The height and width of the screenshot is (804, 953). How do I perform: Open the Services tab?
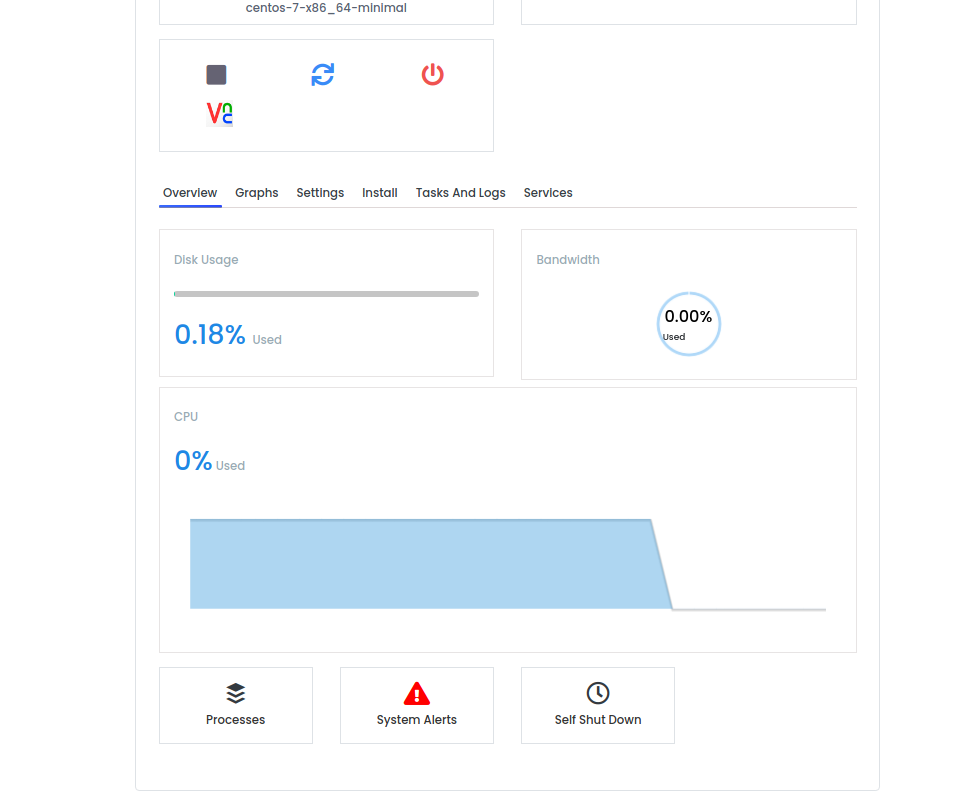click(548, 193)
